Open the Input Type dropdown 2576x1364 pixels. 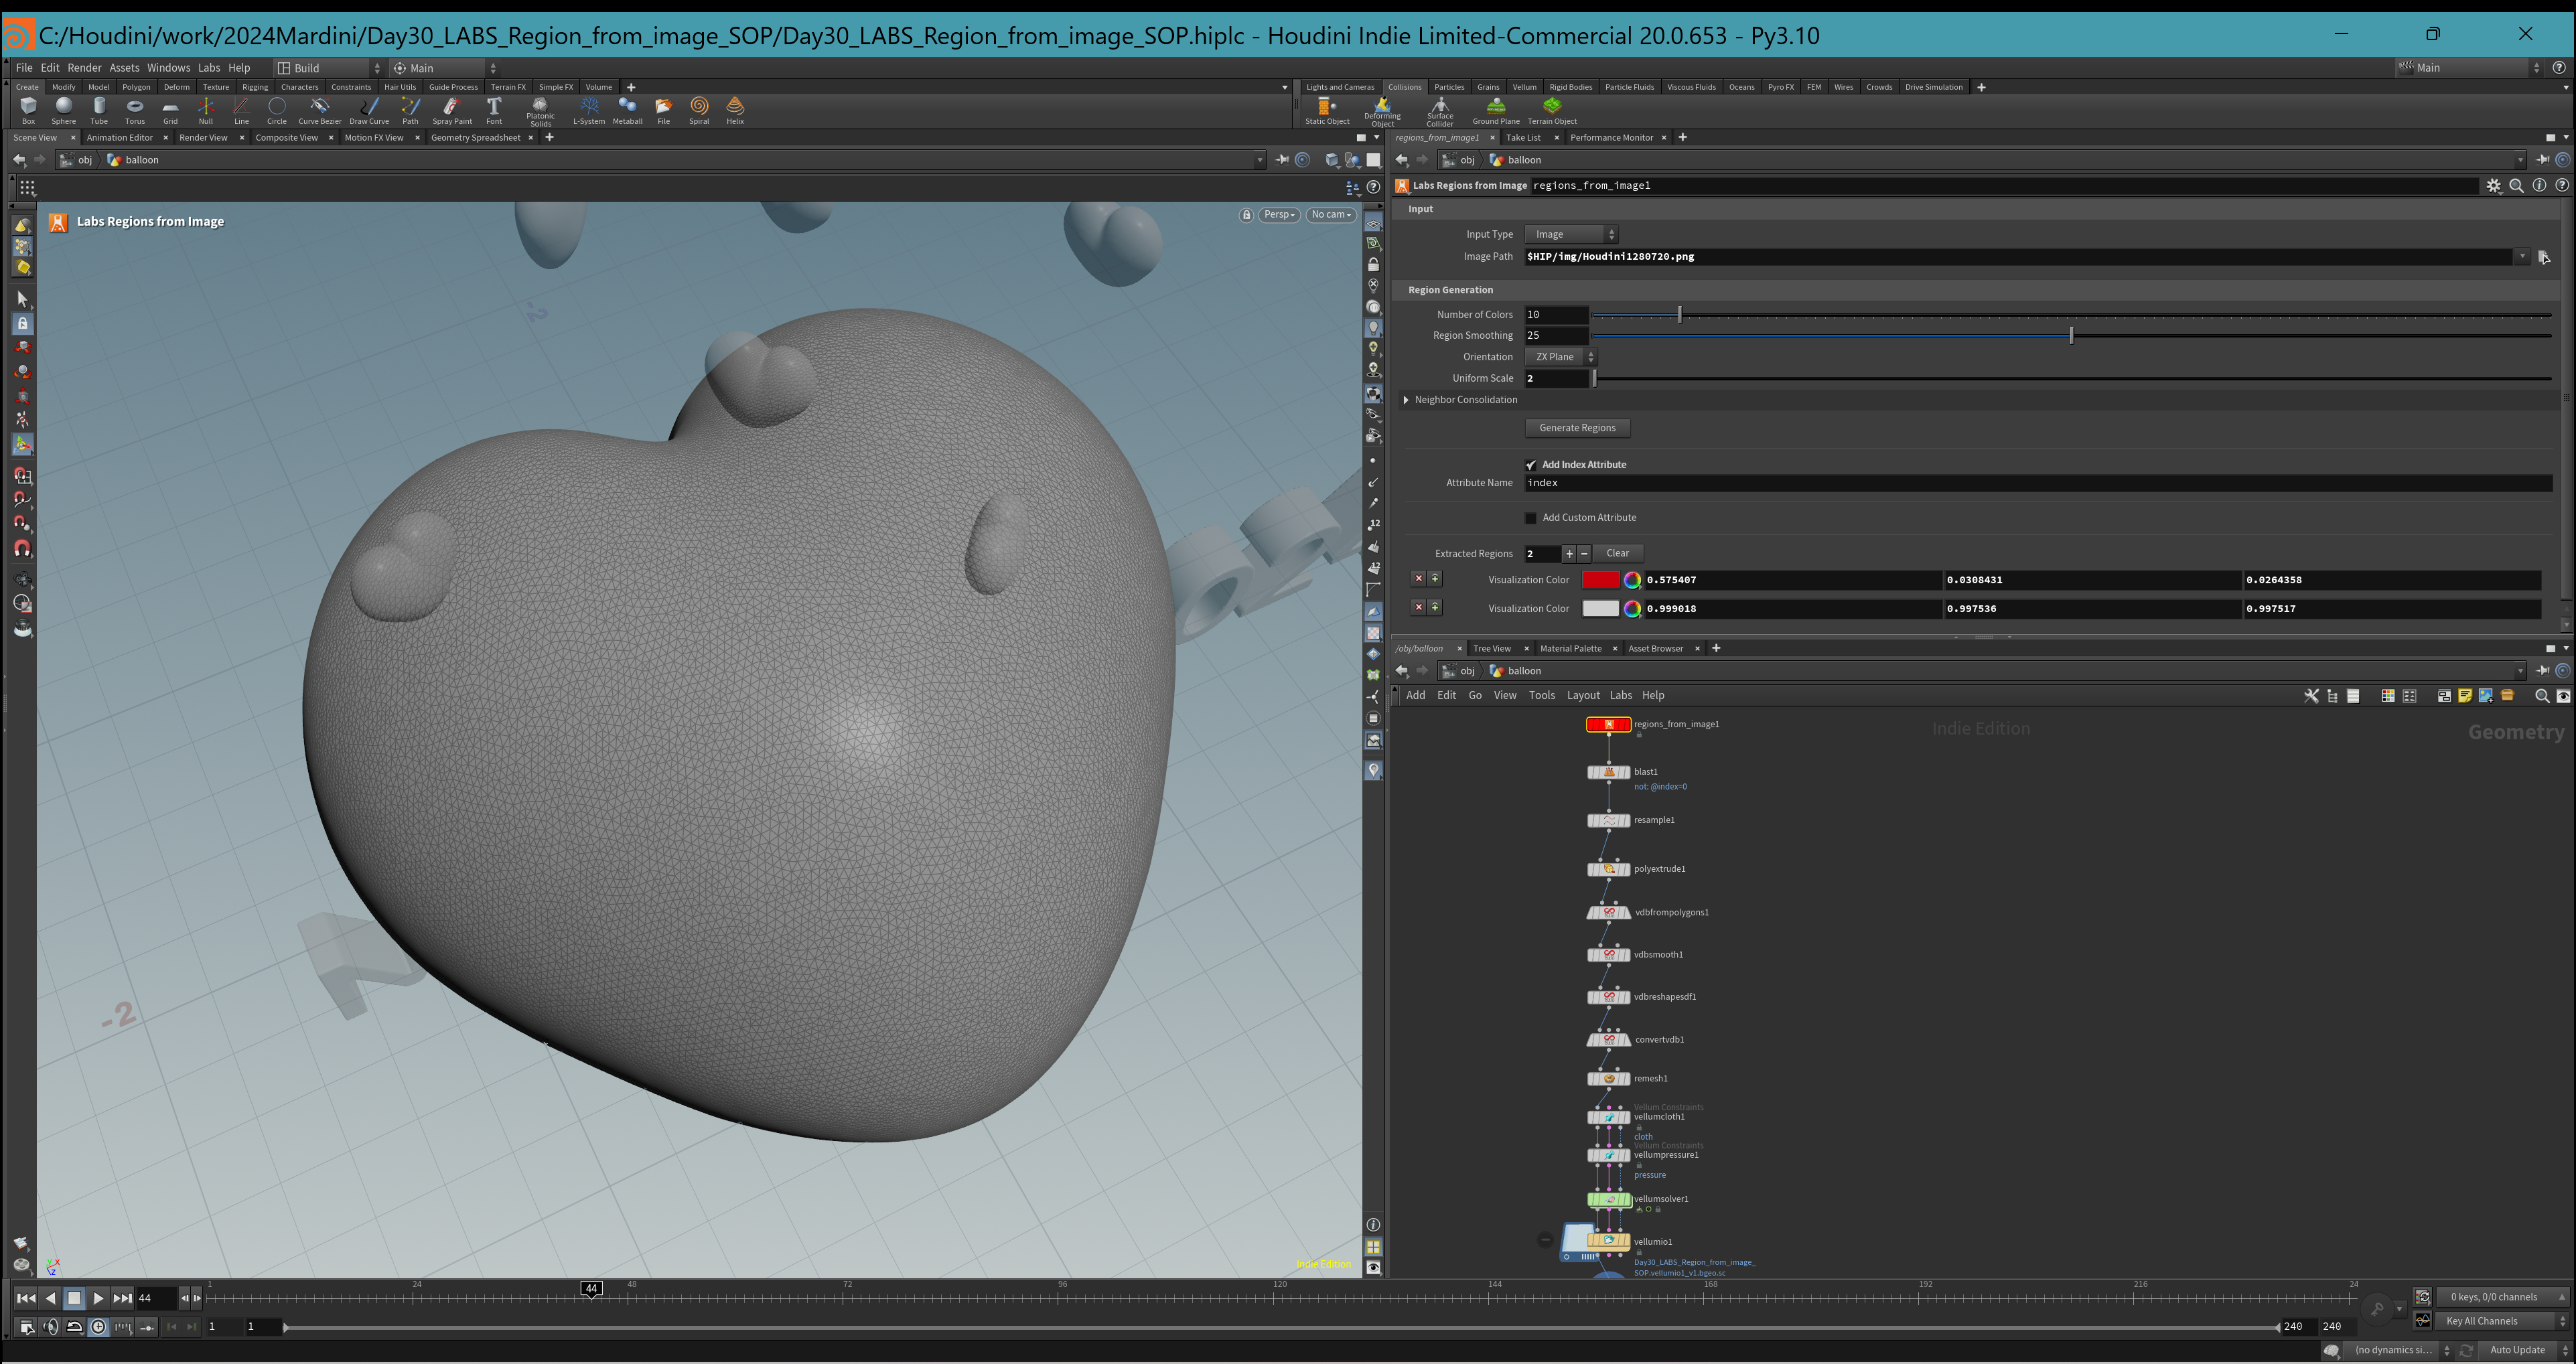1571,234
